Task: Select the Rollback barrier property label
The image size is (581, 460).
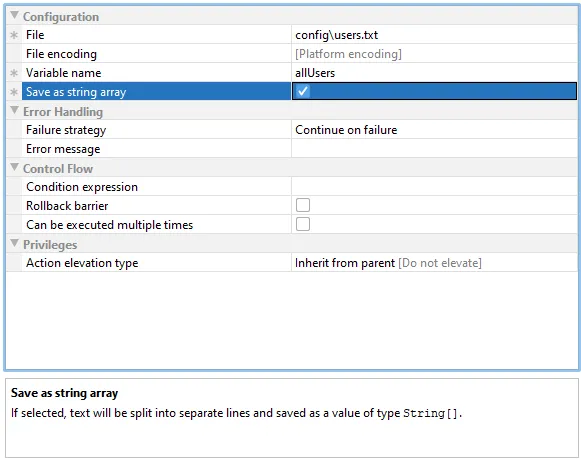Action: (67, 205)
